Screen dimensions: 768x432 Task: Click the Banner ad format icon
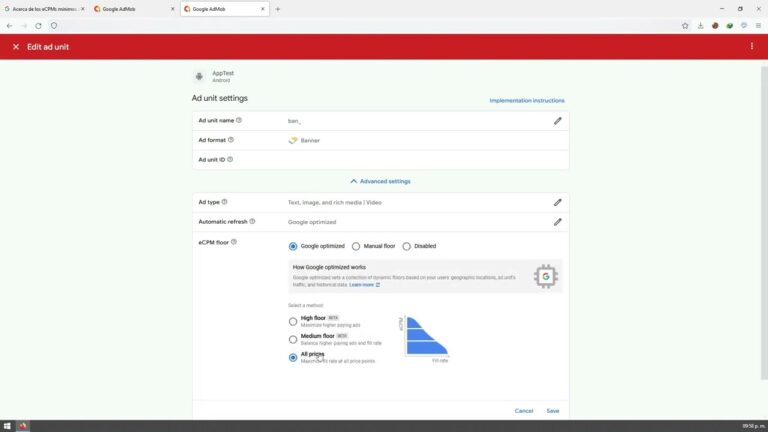coord(293,140)
